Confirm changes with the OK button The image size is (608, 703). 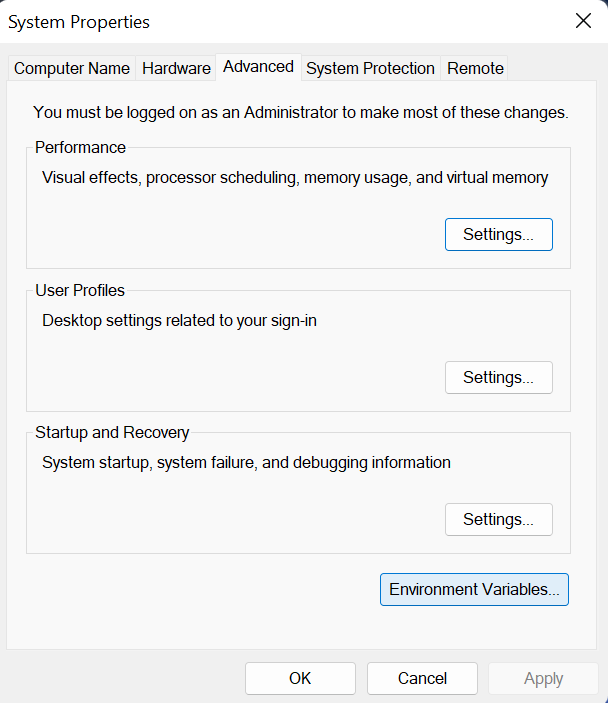pyautogui.click(x=300, y=678)
